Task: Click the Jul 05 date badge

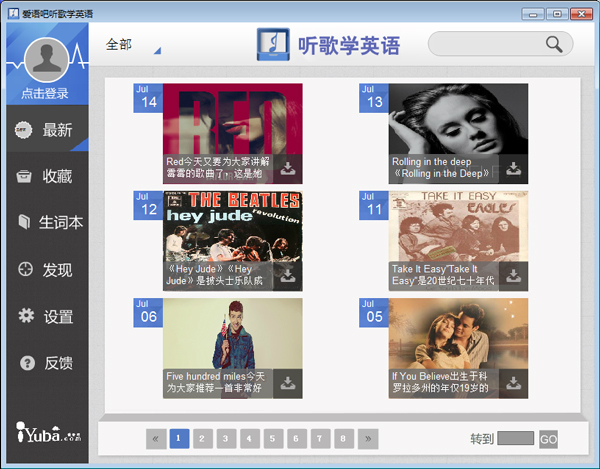Action: [374, 313]
